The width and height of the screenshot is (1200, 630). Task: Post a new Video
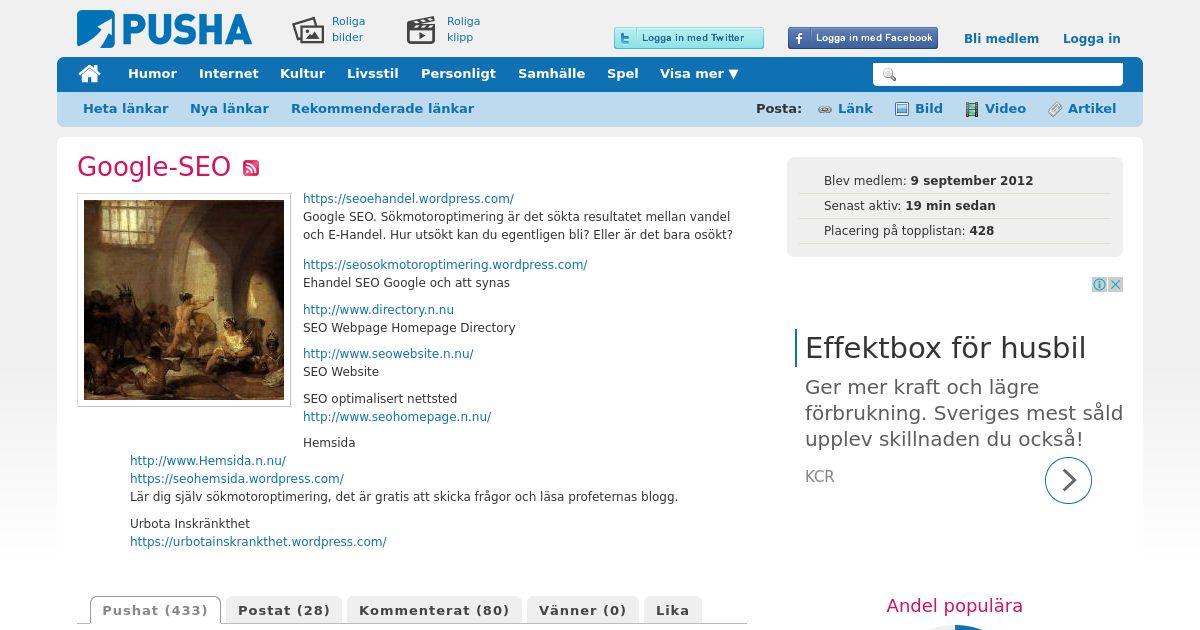pyautogui.click(x=1005, y=109)
